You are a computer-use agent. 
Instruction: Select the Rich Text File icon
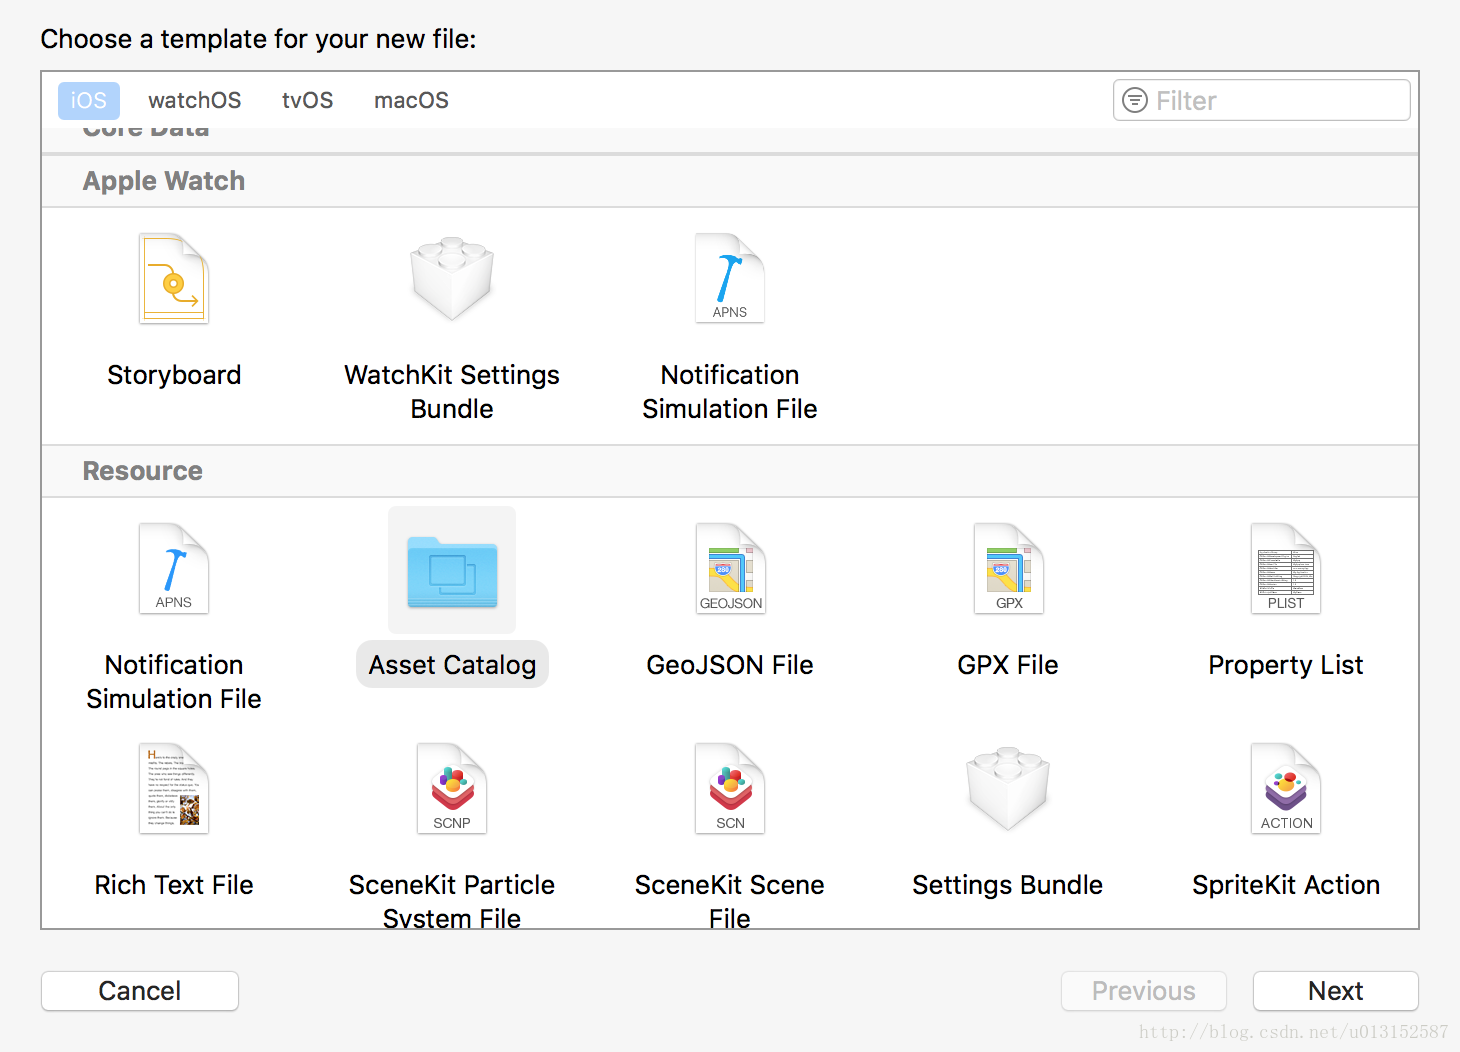click(x=174, y=789)
